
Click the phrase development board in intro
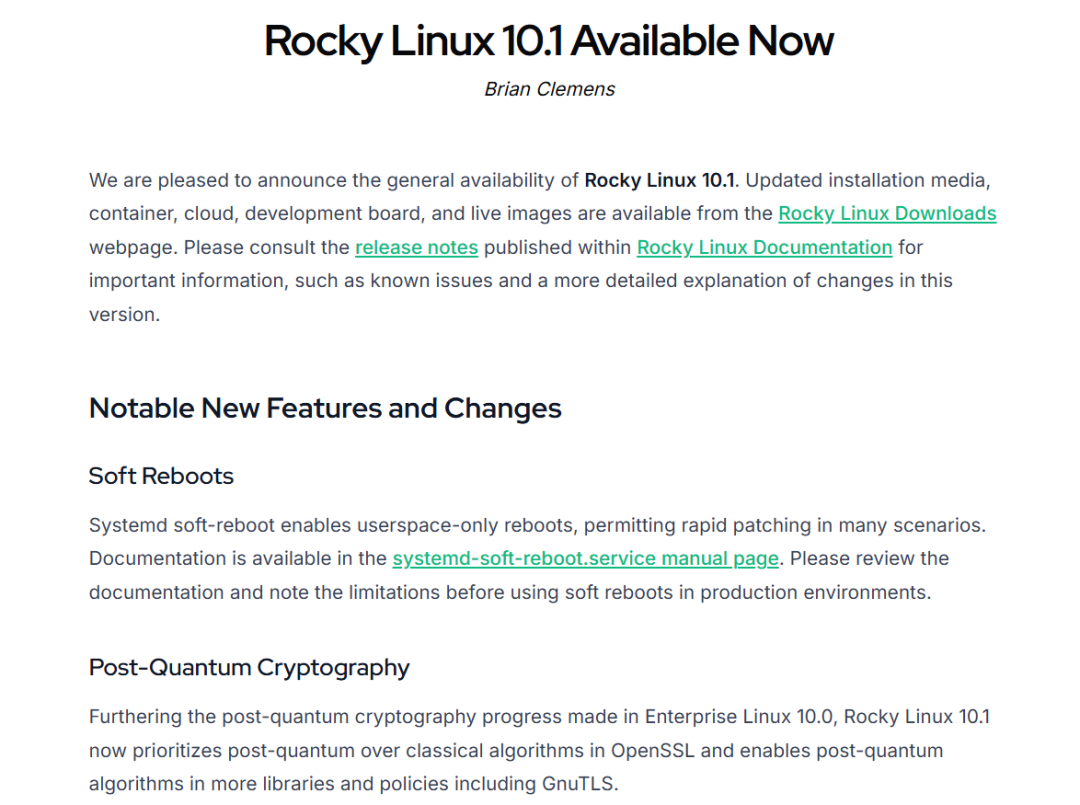click(x=310, y=214)
